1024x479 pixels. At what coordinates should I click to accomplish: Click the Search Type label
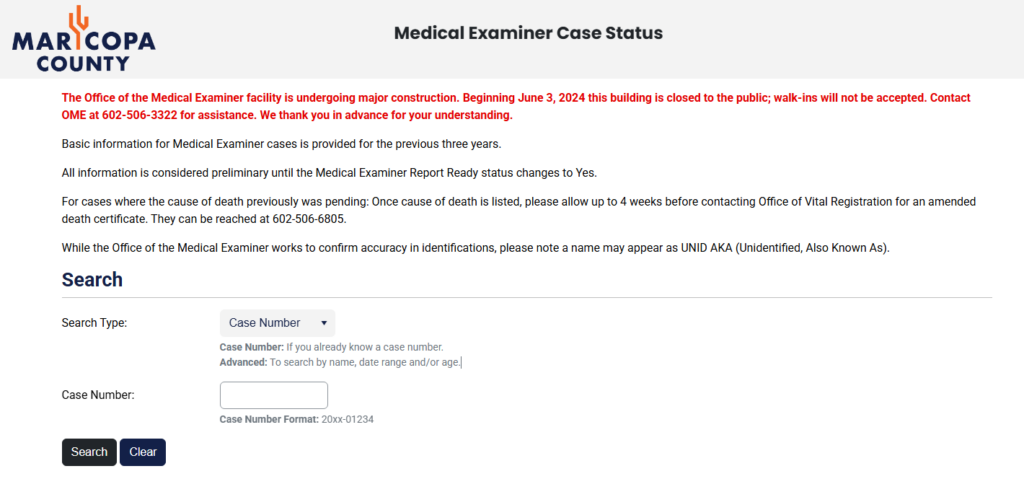pos(95,323)
